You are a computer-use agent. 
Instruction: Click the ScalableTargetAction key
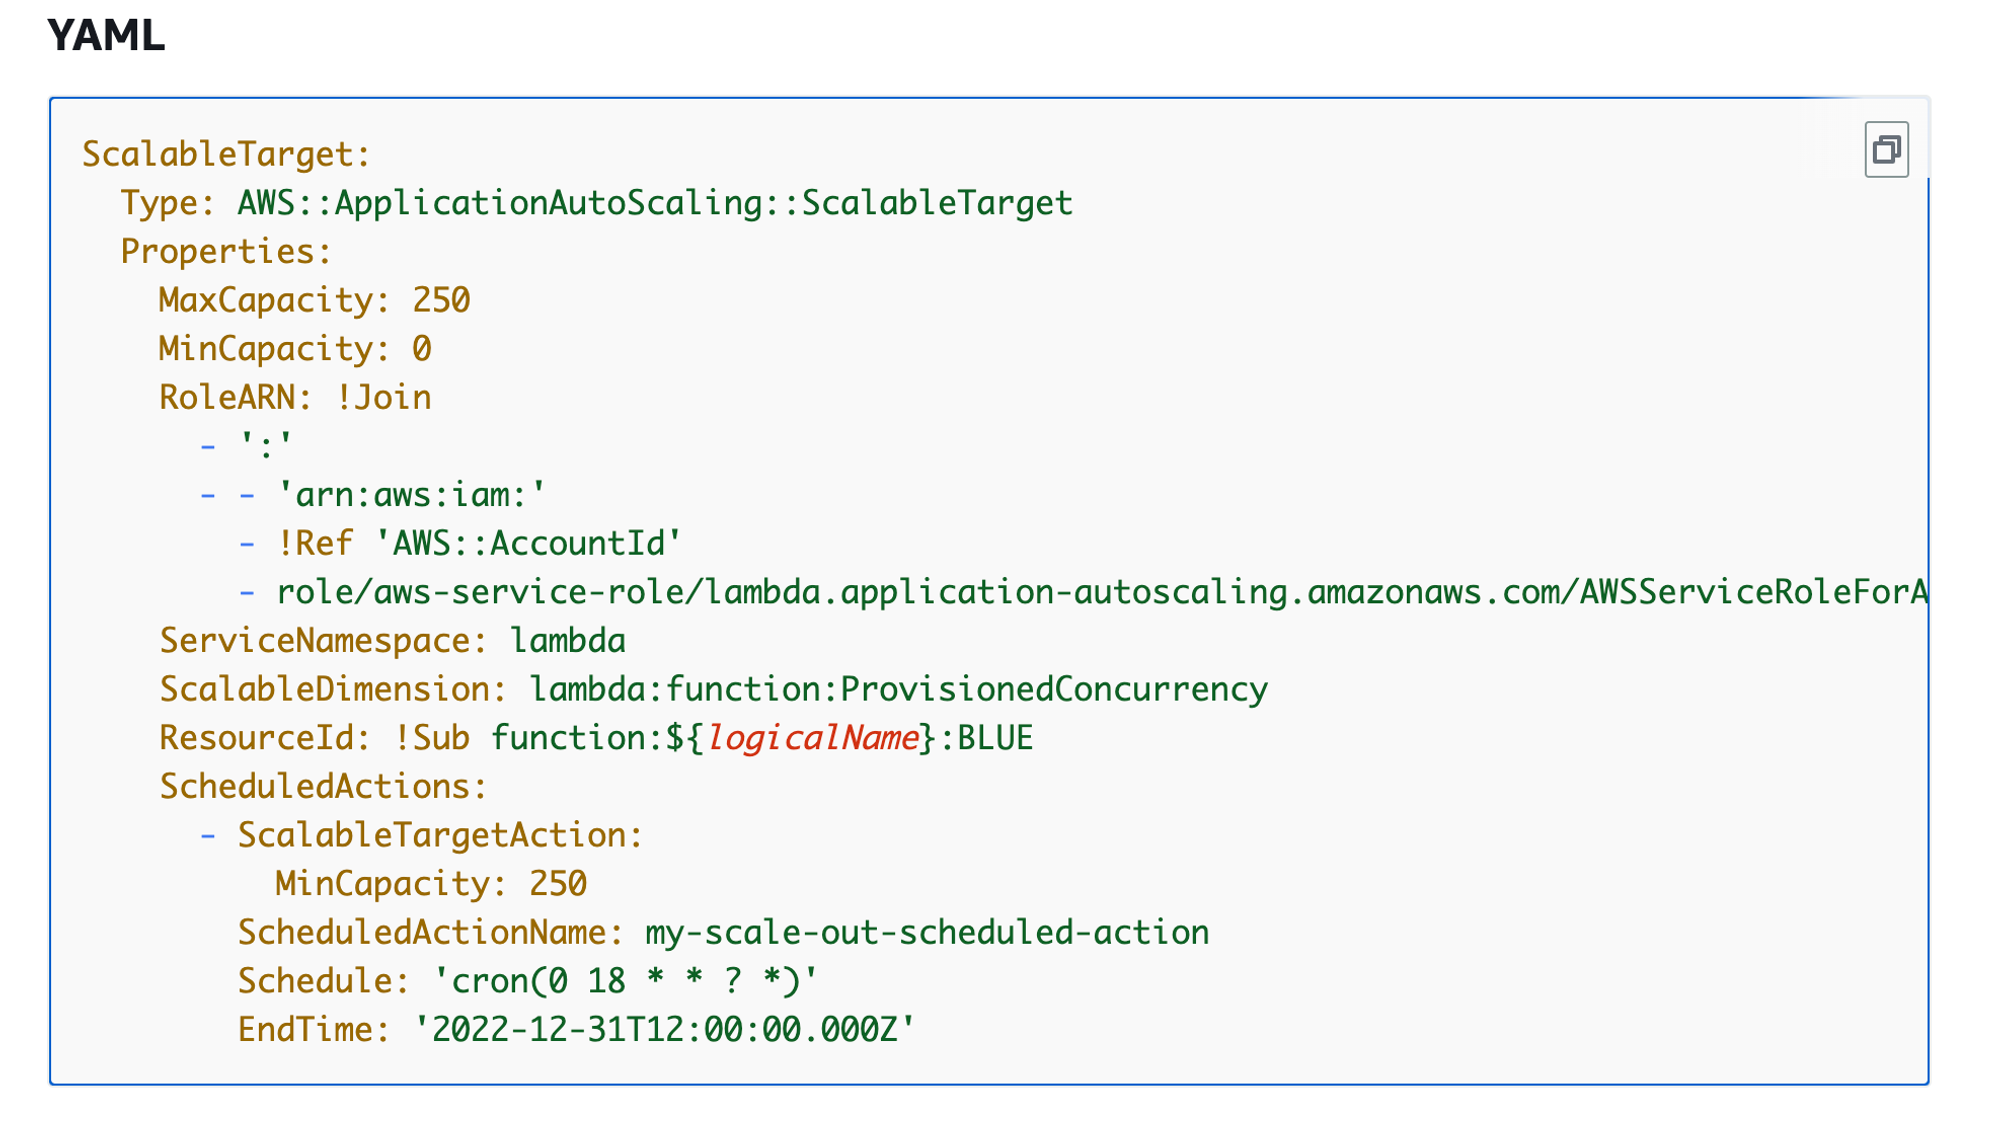[439, 835]
